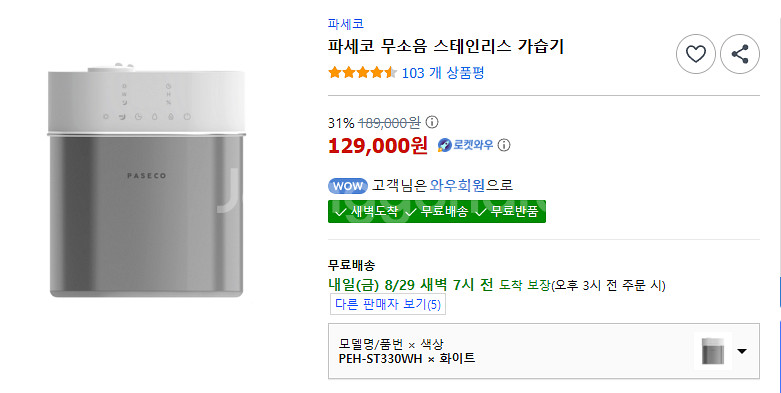The image size is (781, 393).
Task: Click the 파세코 무소음 스테인리스 가습기 title
Action: coord(446,46)
